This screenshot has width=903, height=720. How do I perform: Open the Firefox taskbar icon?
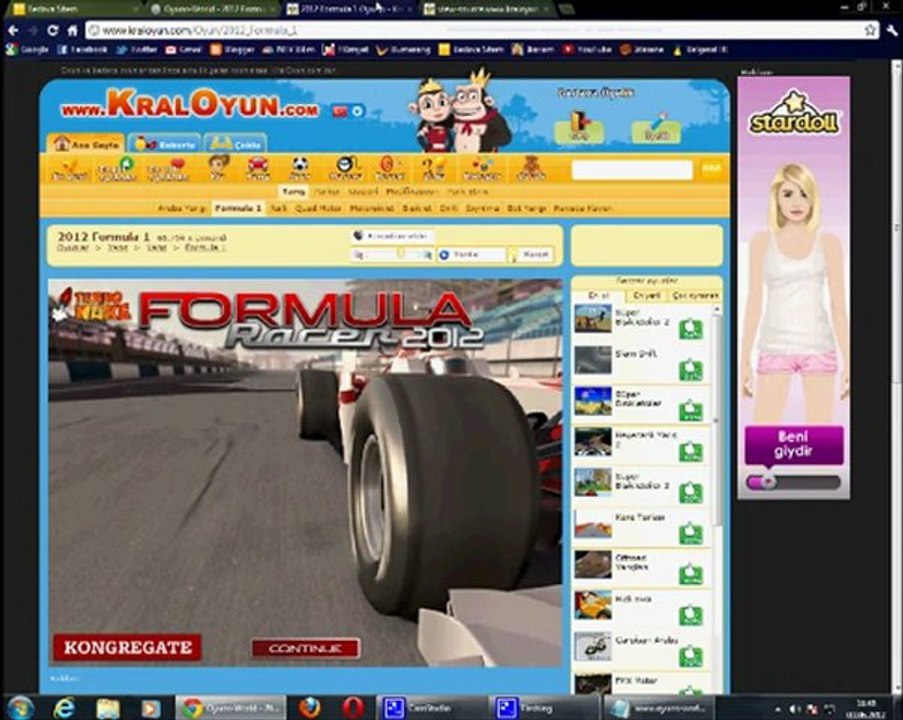click(309, 707)
